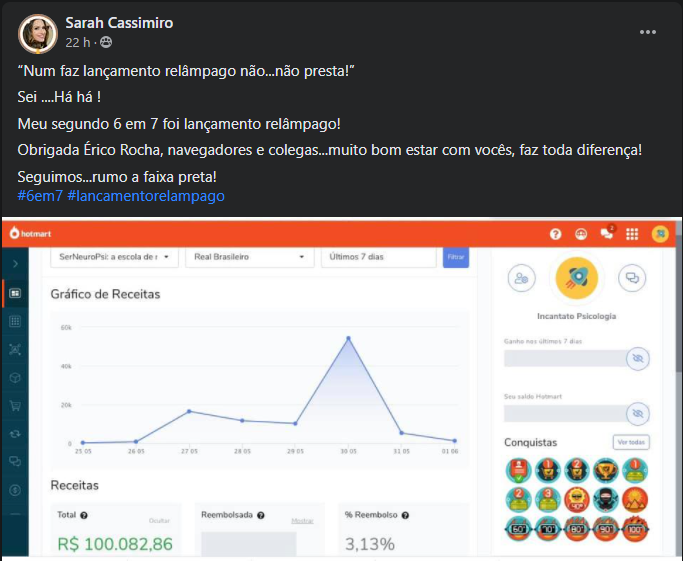Open the SerNeuroPsi product dropdown

coord(114,257)
